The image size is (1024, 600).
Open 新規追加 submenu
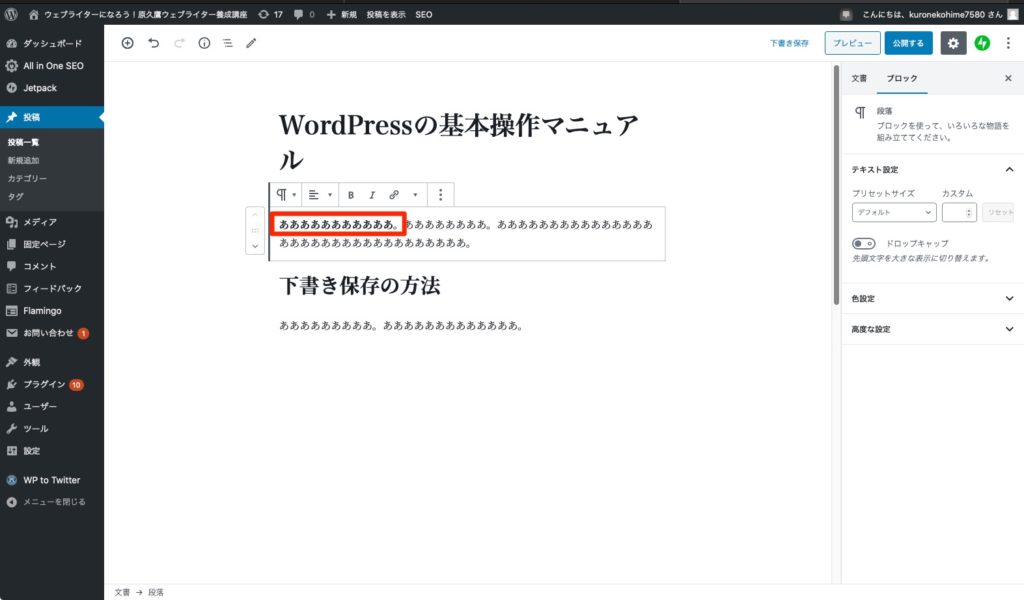[24, 160]
